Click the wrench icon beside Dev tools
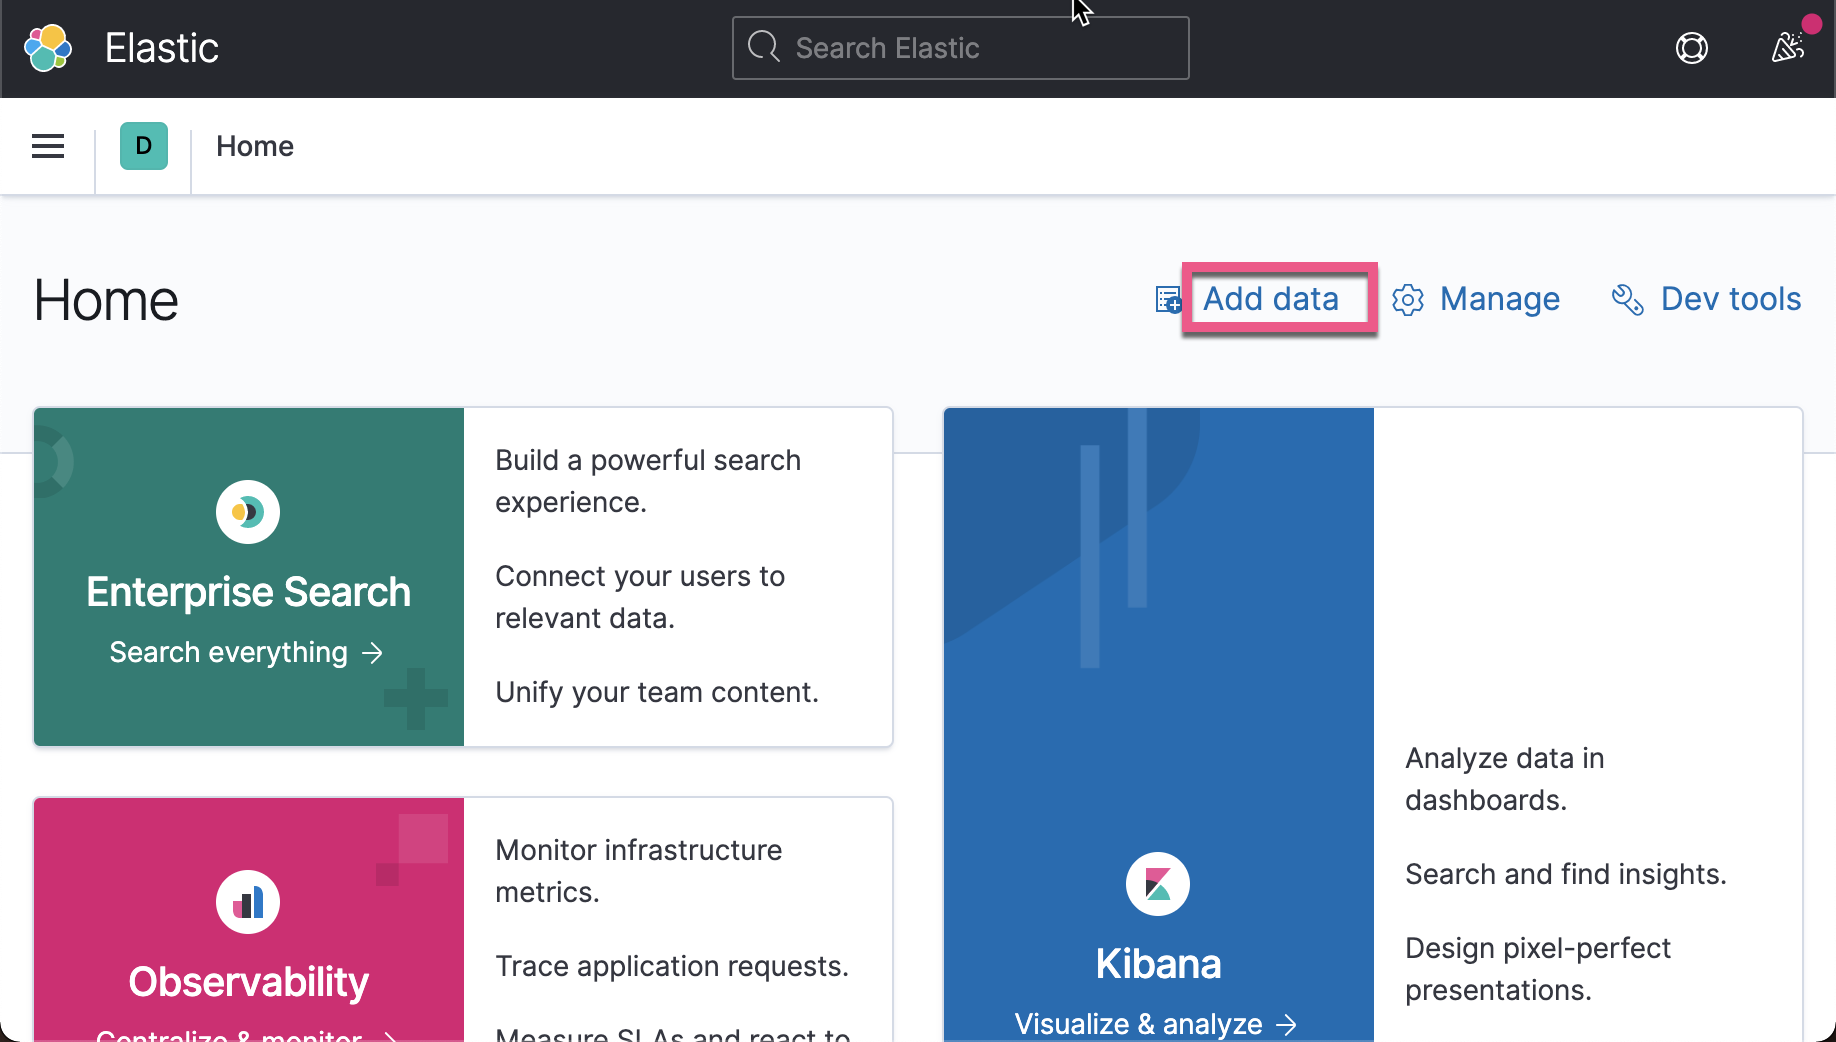 [1626, 299]
